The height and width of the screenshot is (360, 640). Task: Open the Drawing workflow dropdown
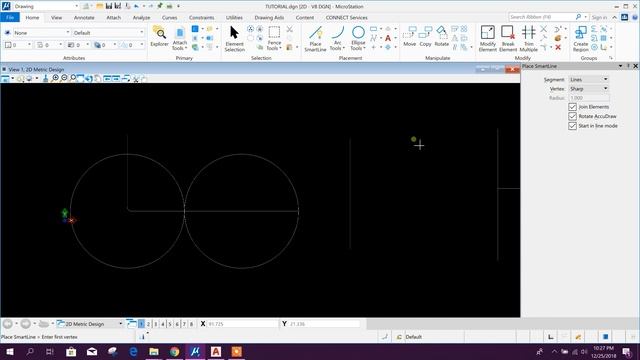tap(46, 6)
